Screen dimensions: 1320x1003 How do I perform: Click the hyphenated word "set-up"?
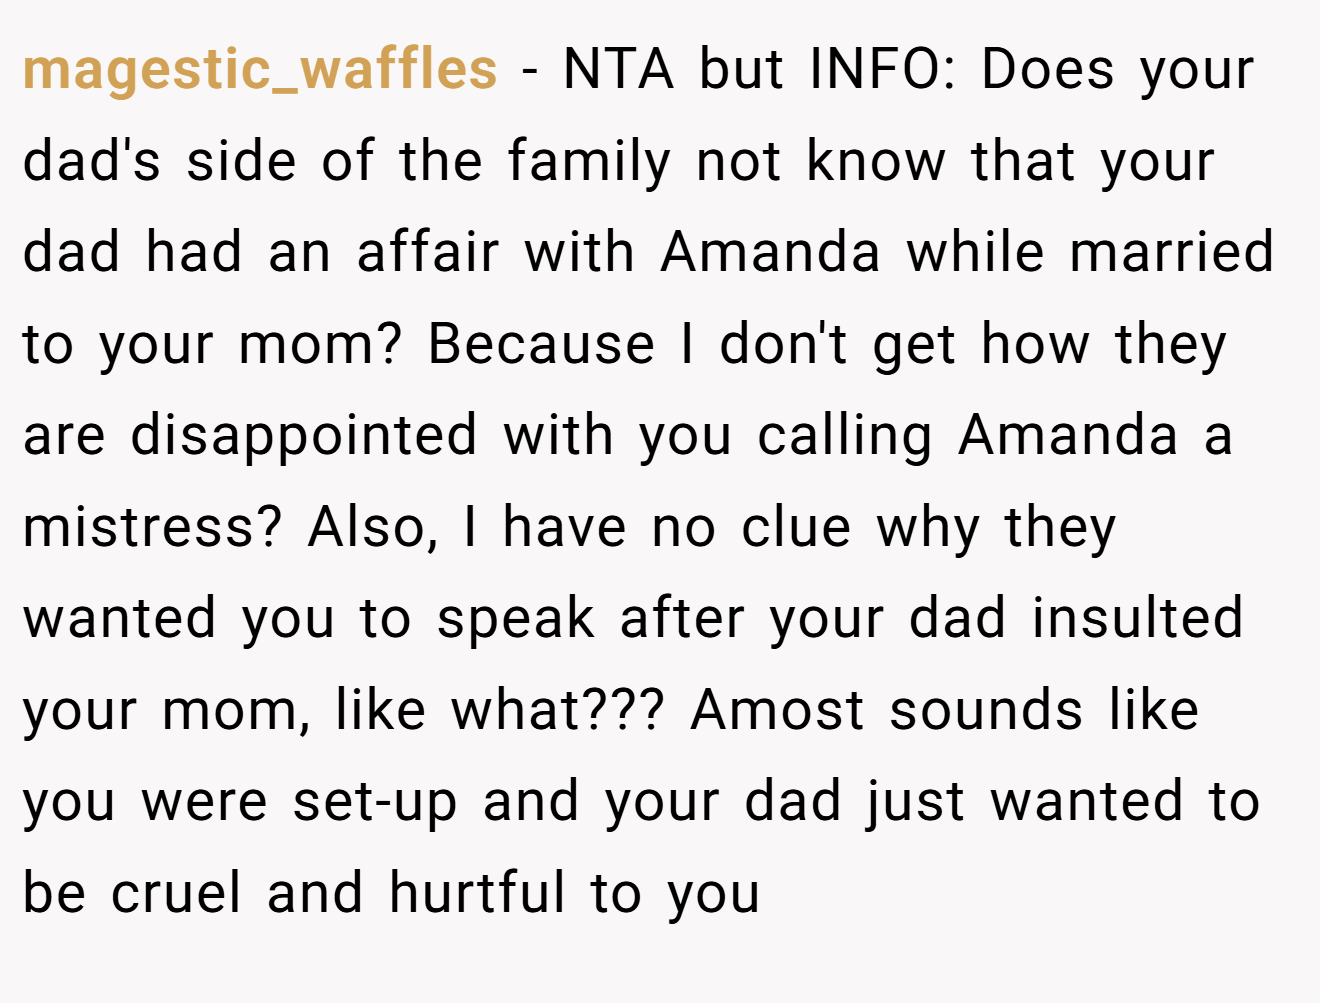[376, 804]
